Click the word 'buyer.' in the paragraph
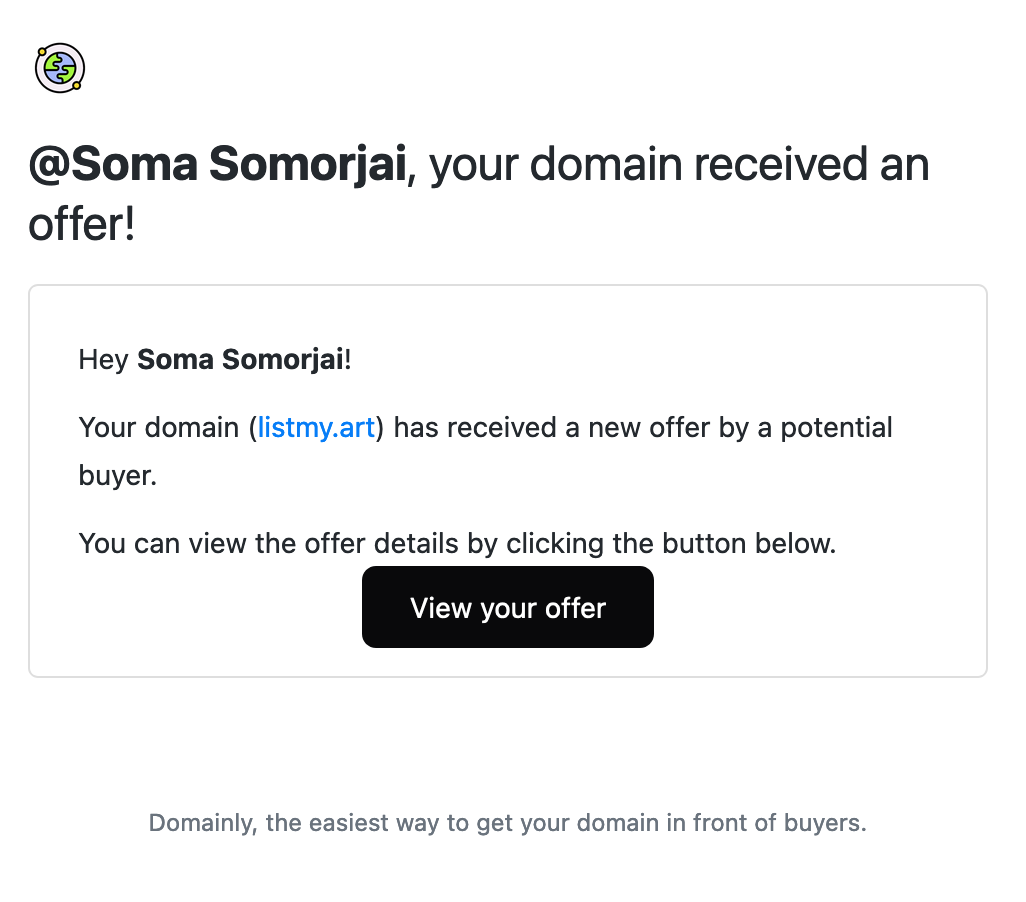The image size is (1026, 902). (x=118, y=477)
